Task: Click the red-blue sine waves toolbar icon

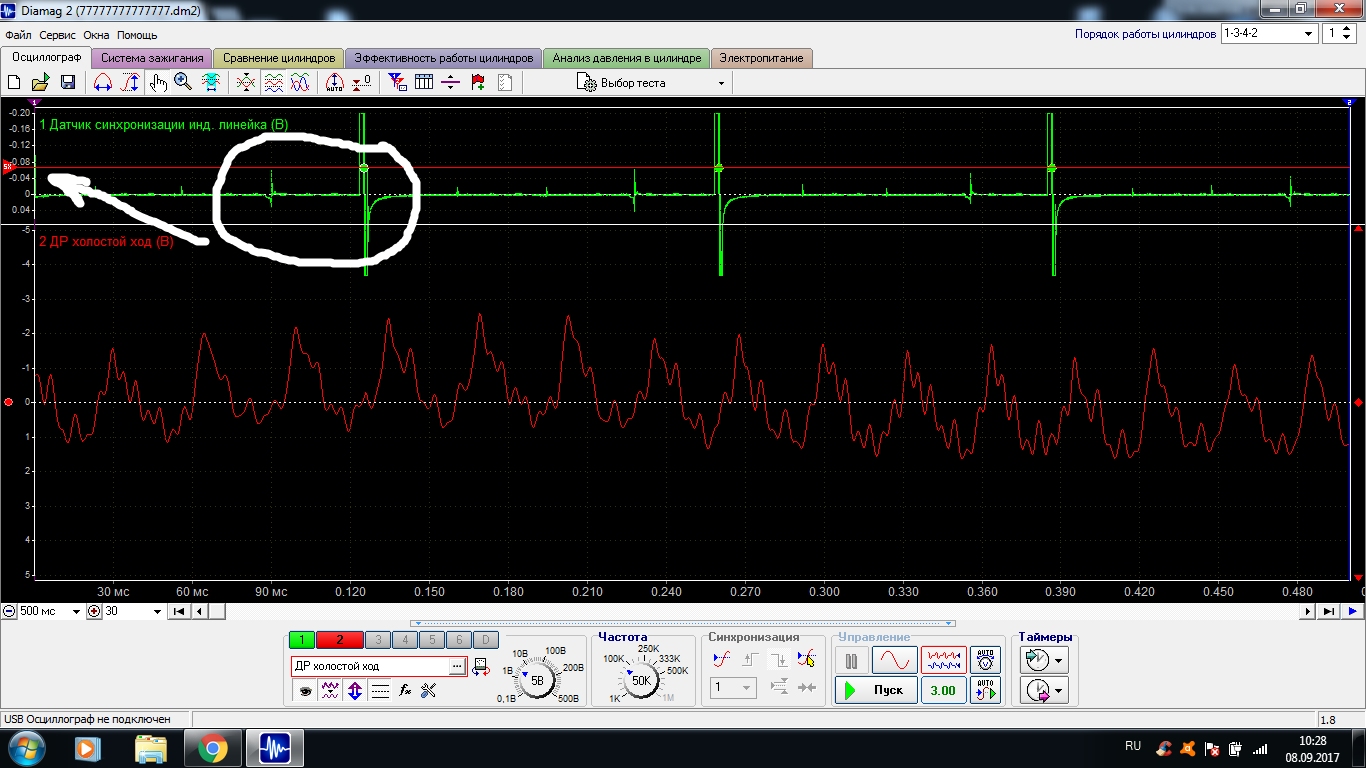Action: click(300, 83)
